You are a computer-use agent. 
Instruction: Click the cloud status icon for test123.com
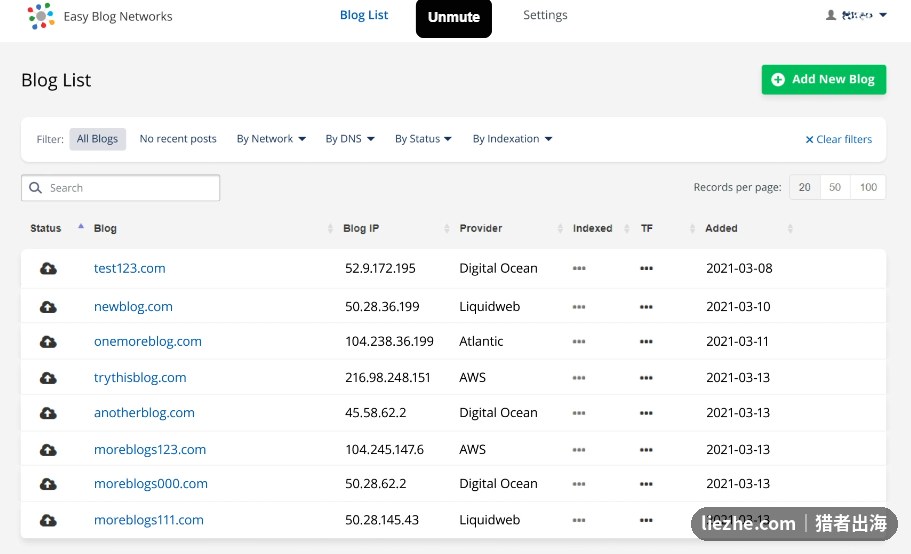[x=48, y=268]
